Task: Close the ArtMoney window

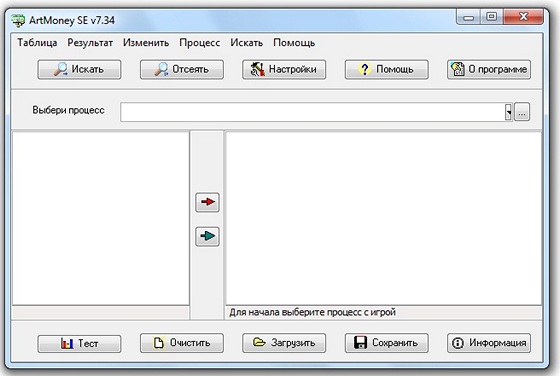Action: [523, 17]
